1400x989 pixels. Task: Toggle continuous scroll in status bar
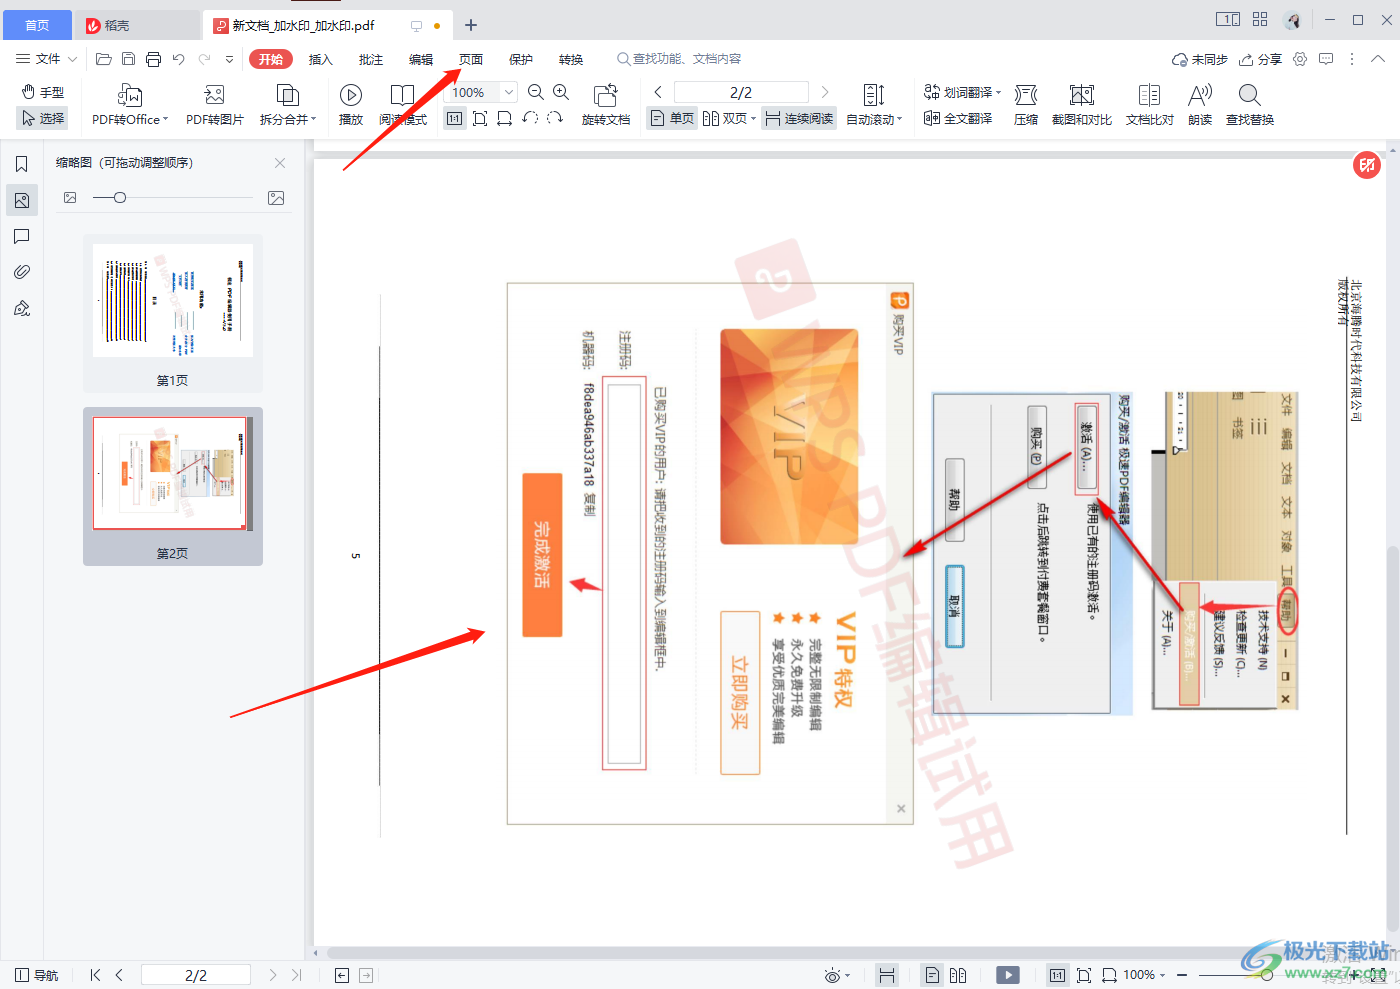pyautogui.click(x=887, y=975)
